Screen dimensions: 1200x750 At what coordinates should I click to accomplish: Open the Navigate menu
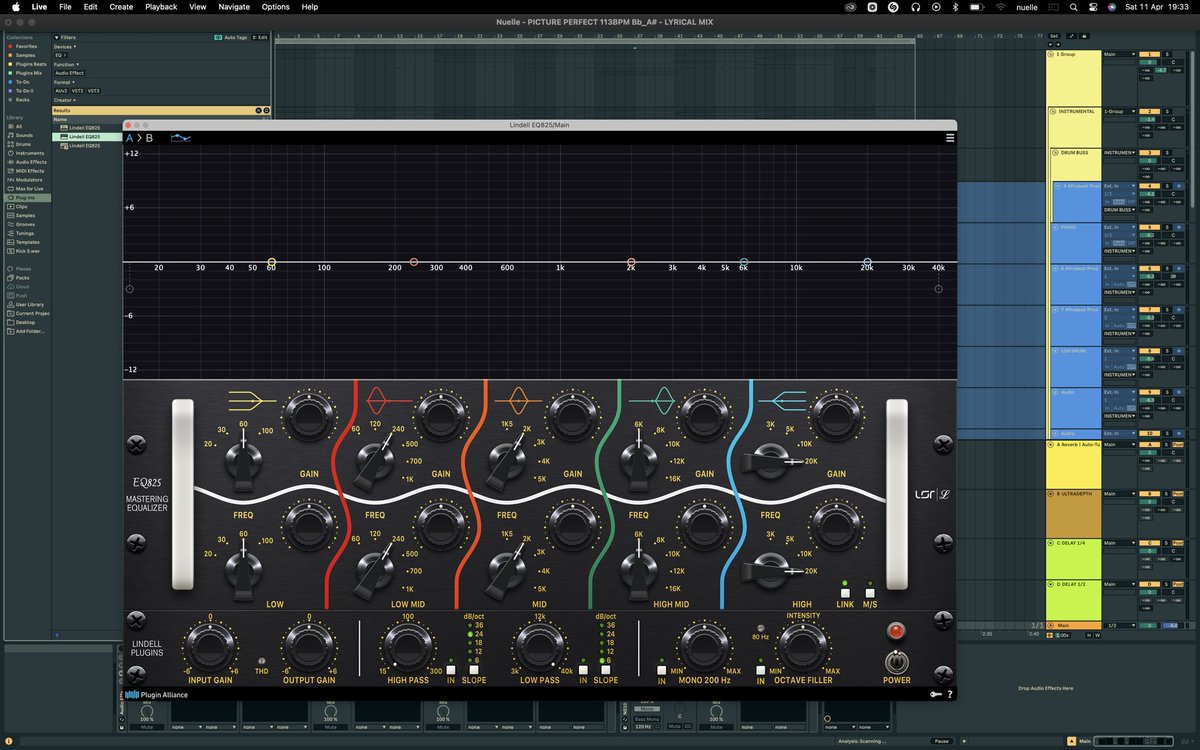pyautogui.click(x=234, y=6)
